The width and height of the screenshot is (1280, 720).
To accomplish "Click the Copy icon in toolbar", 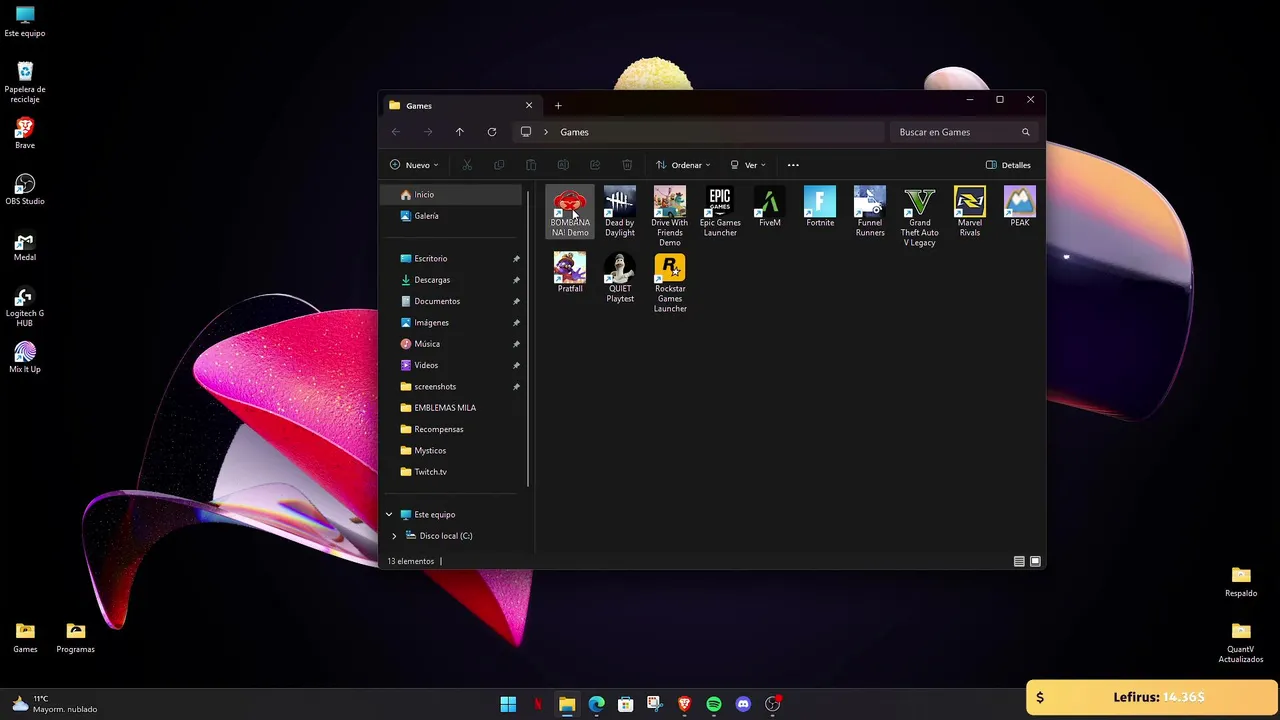I will coord(499,165).
